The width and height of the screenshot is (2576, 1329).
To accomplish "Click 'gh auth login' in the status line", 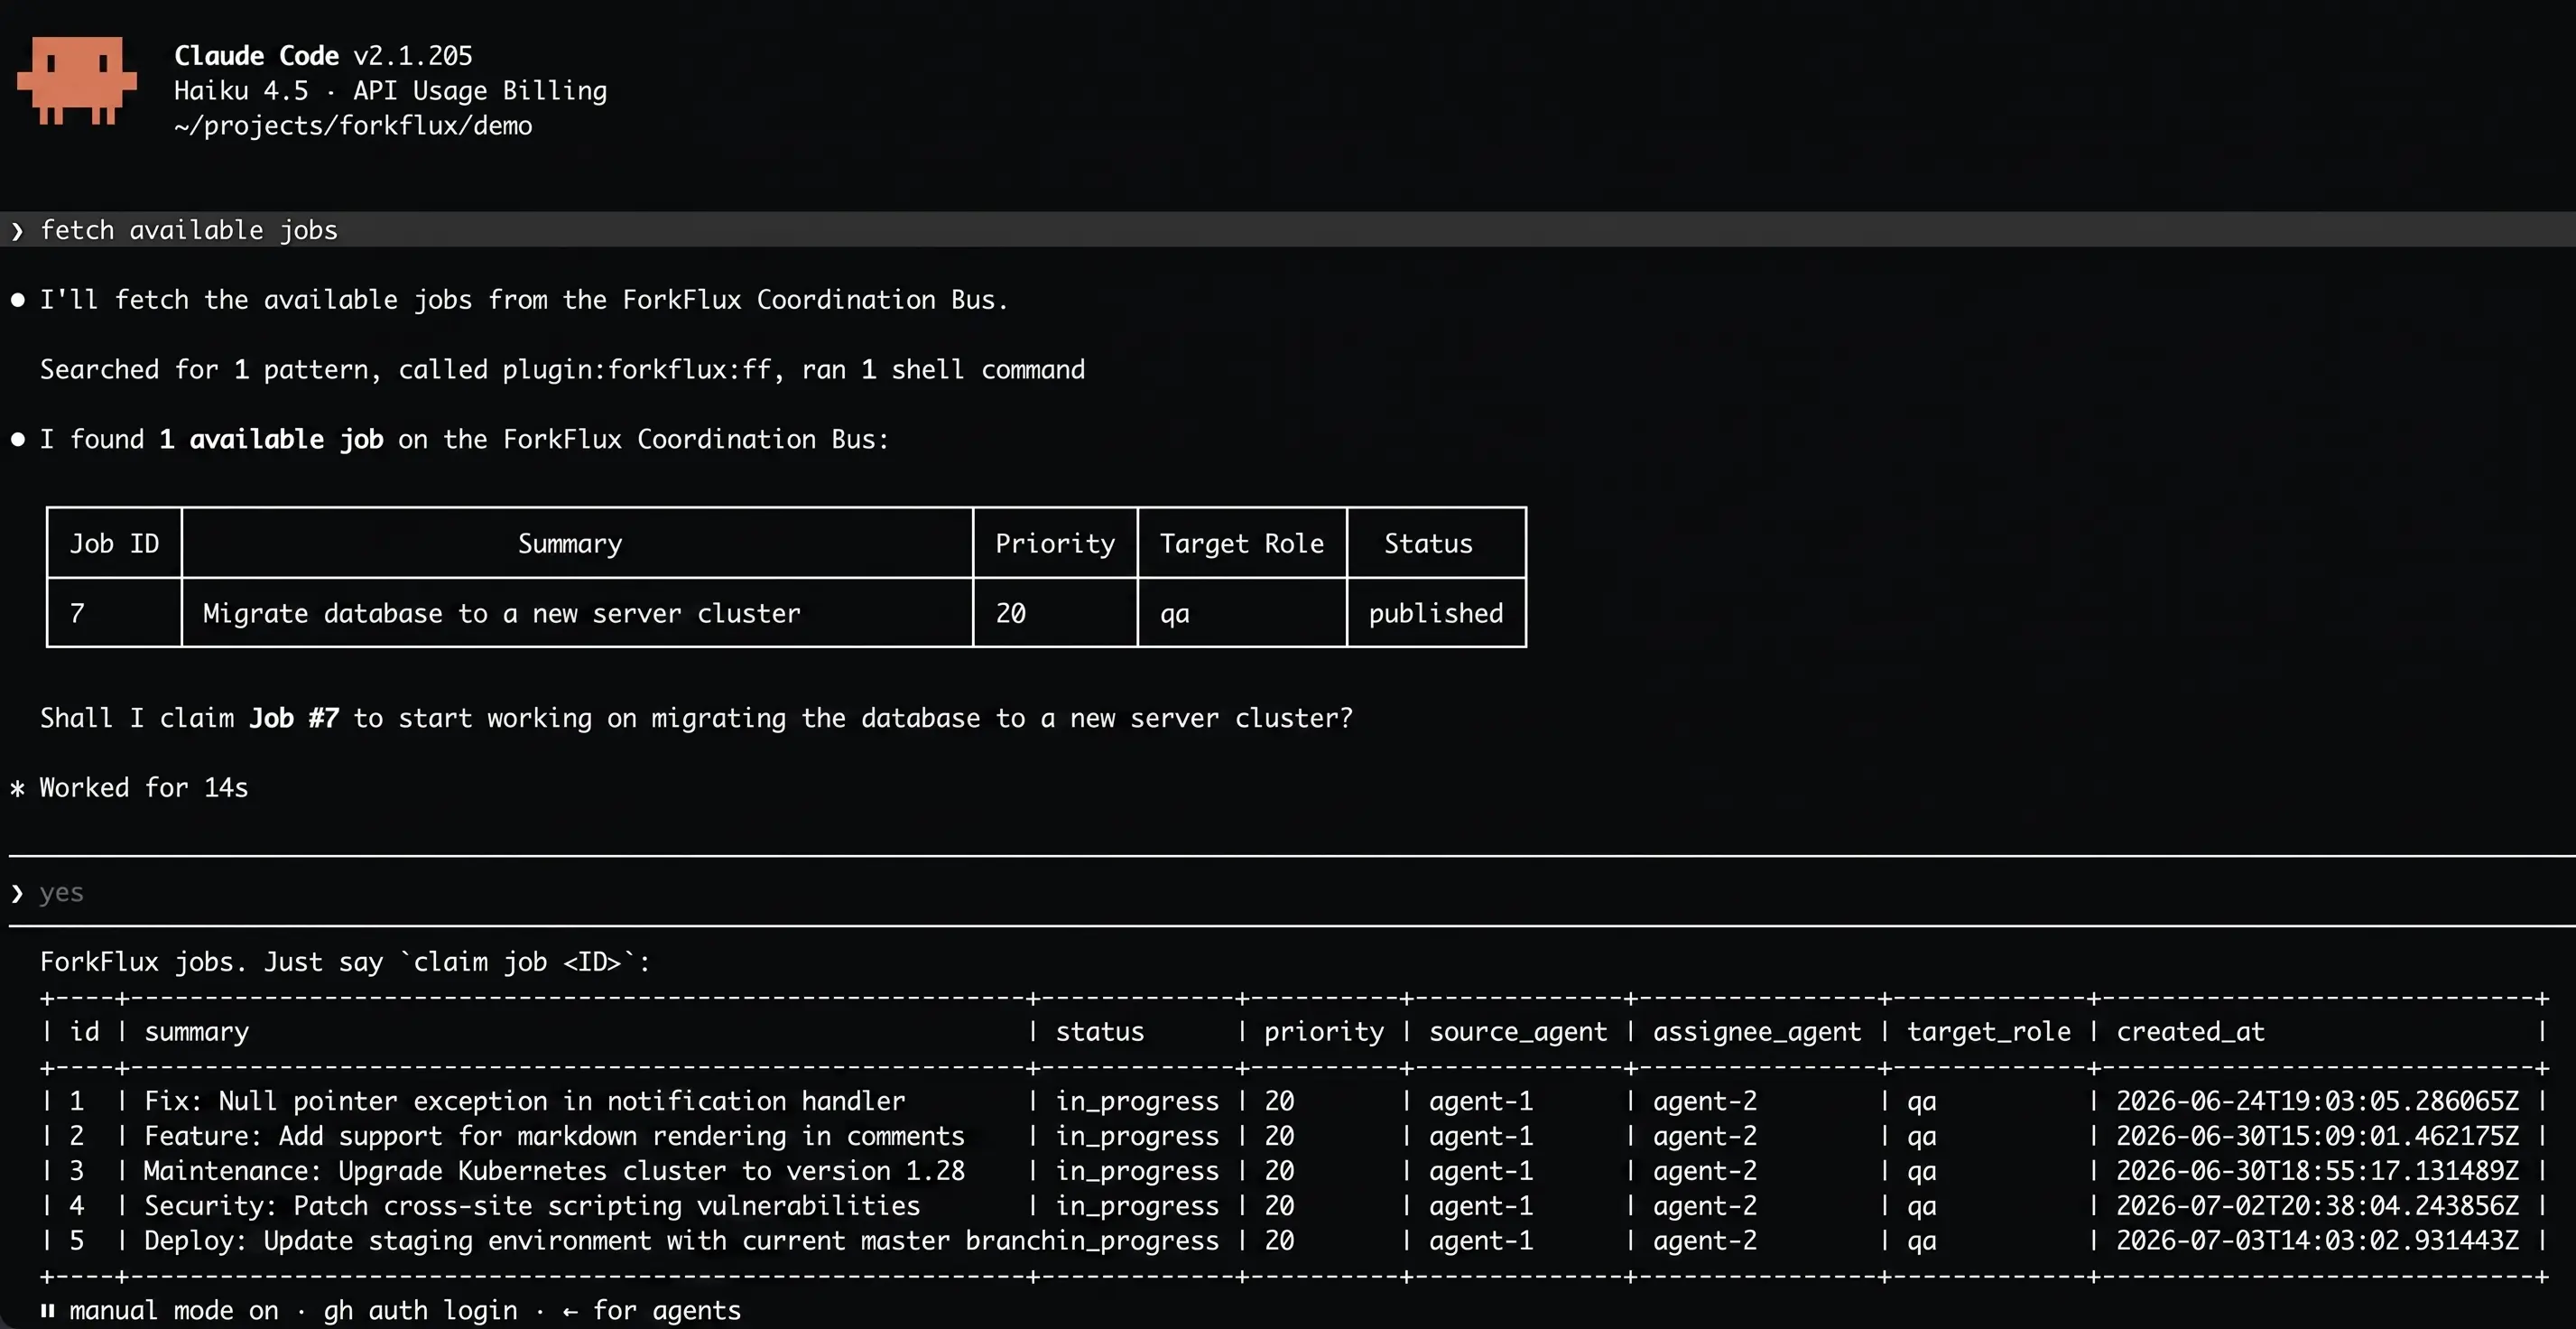I will pos(421,1310).
